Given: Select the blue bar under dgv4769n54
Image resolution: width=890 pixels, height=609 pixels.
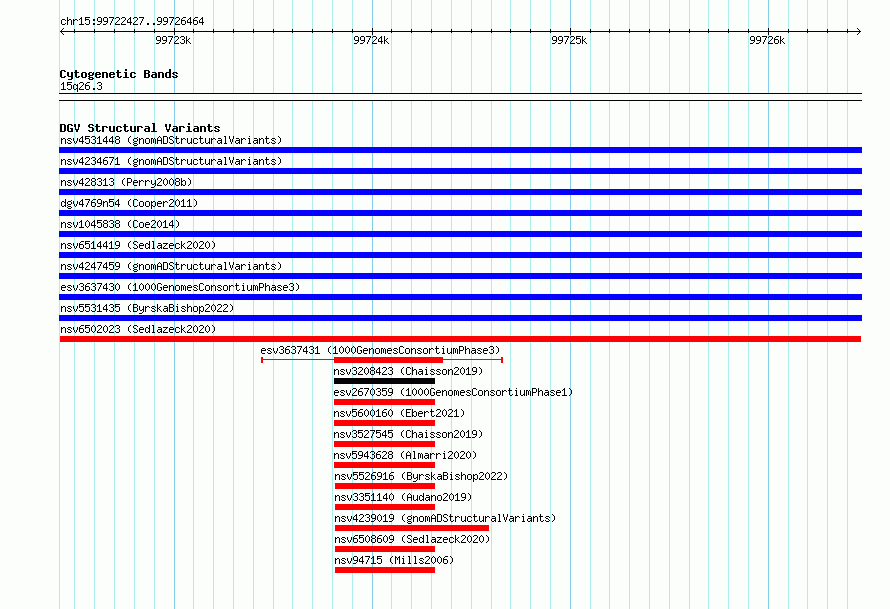Looking at the screenshot, I should (x=460, y=213).
